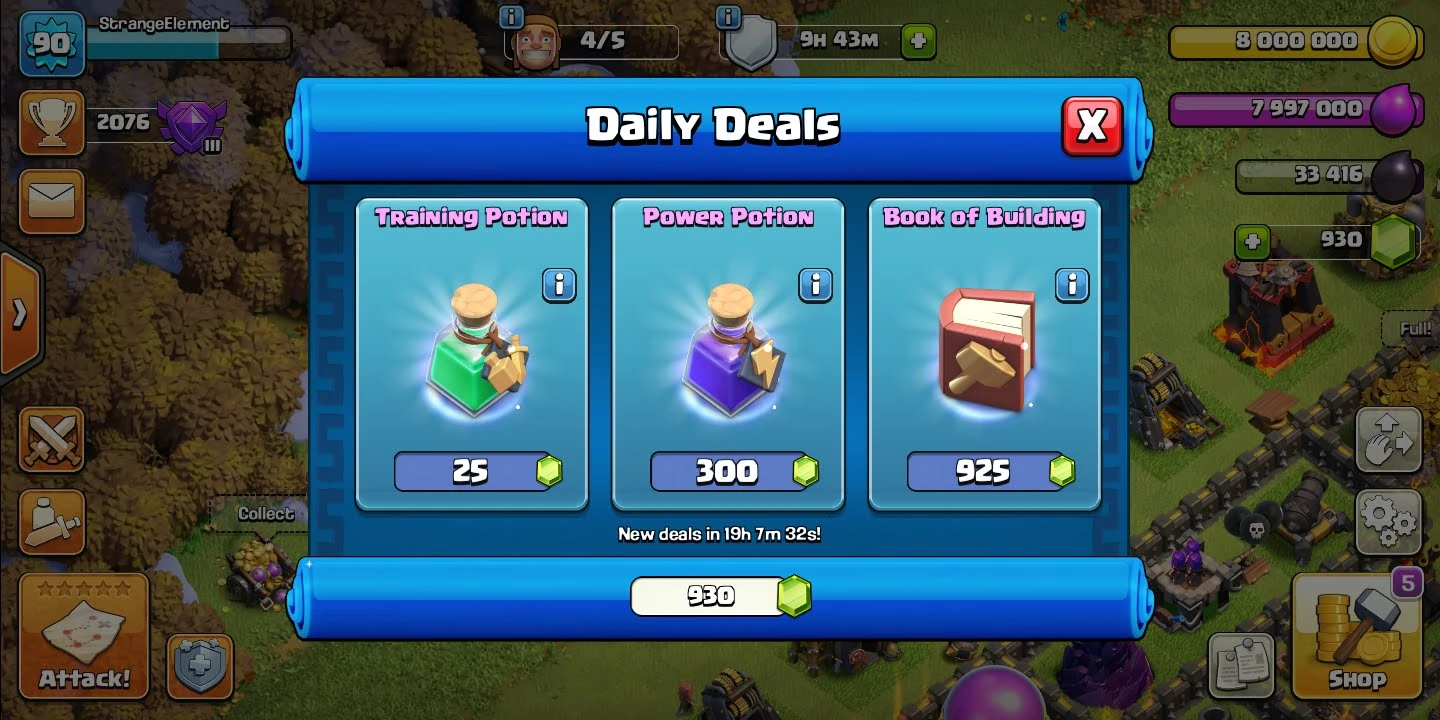Open the settings gears icon
Viewport: 1440px width, 720px height.
pos(1389,522)
